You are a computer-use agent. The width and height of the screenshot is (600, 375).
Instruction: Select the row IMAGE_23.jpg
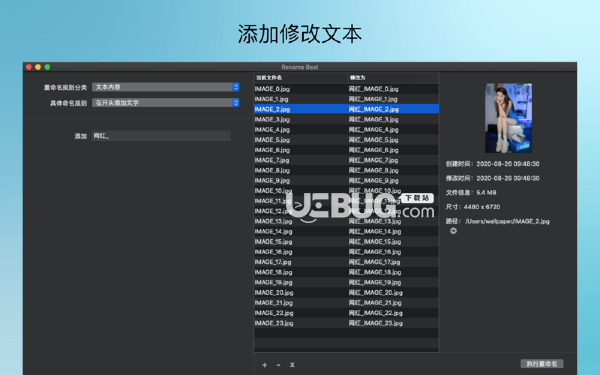[x=346, y=323]
